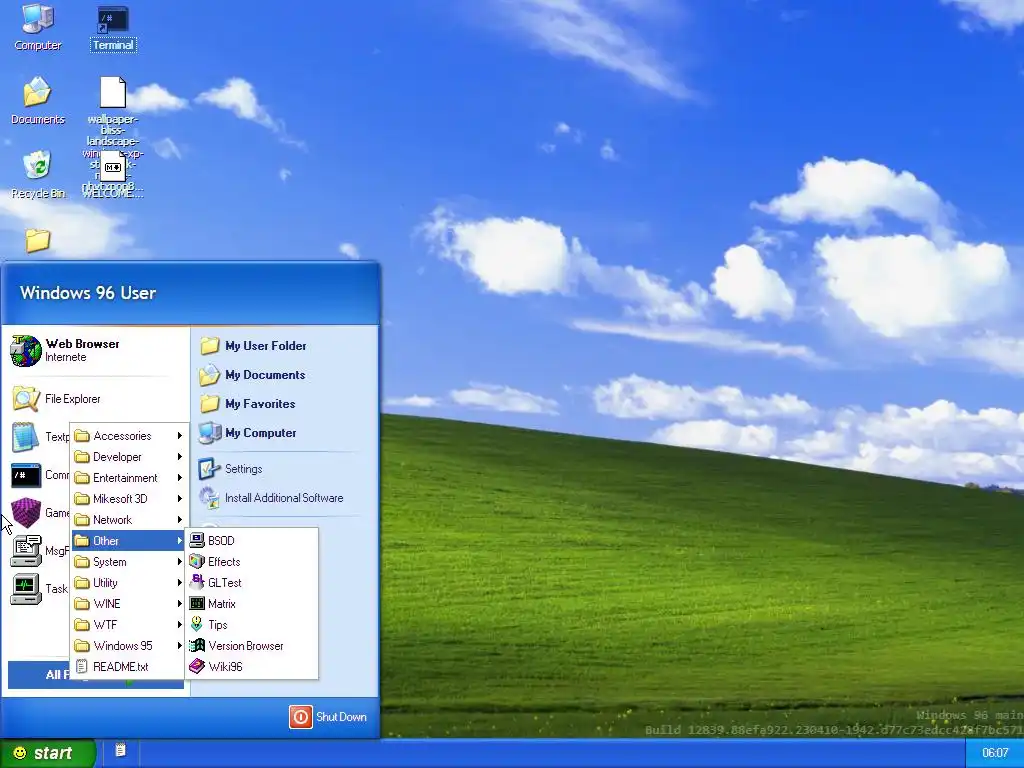Click the start button on taskbar
Screen dimensions: 1024x768
[x=48, y=753]
